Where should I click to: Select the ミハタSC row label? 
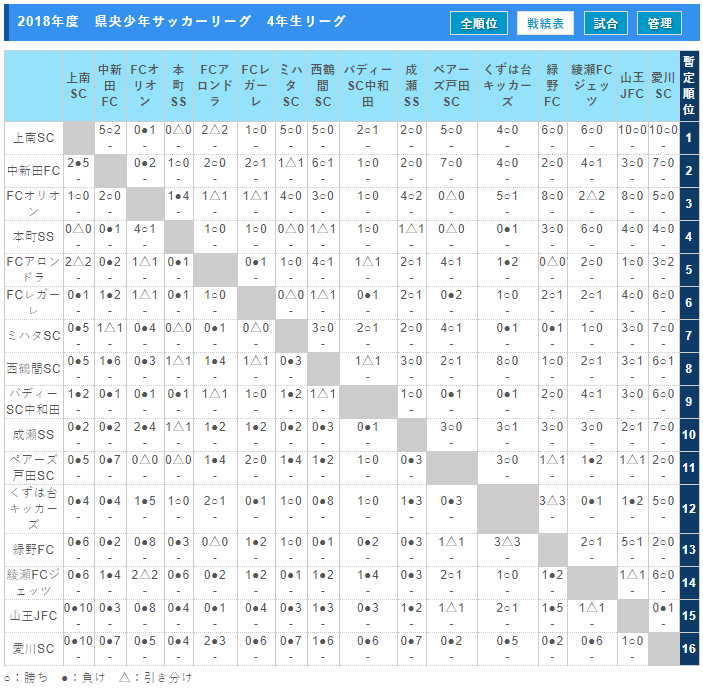click(x=34, y=336)
